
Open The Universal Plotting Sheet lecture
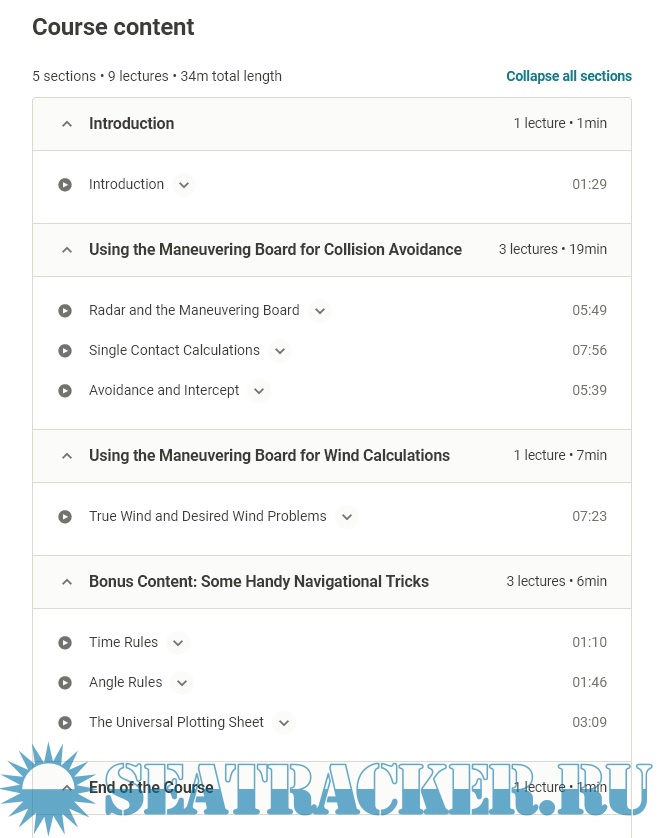coord(176,722)
